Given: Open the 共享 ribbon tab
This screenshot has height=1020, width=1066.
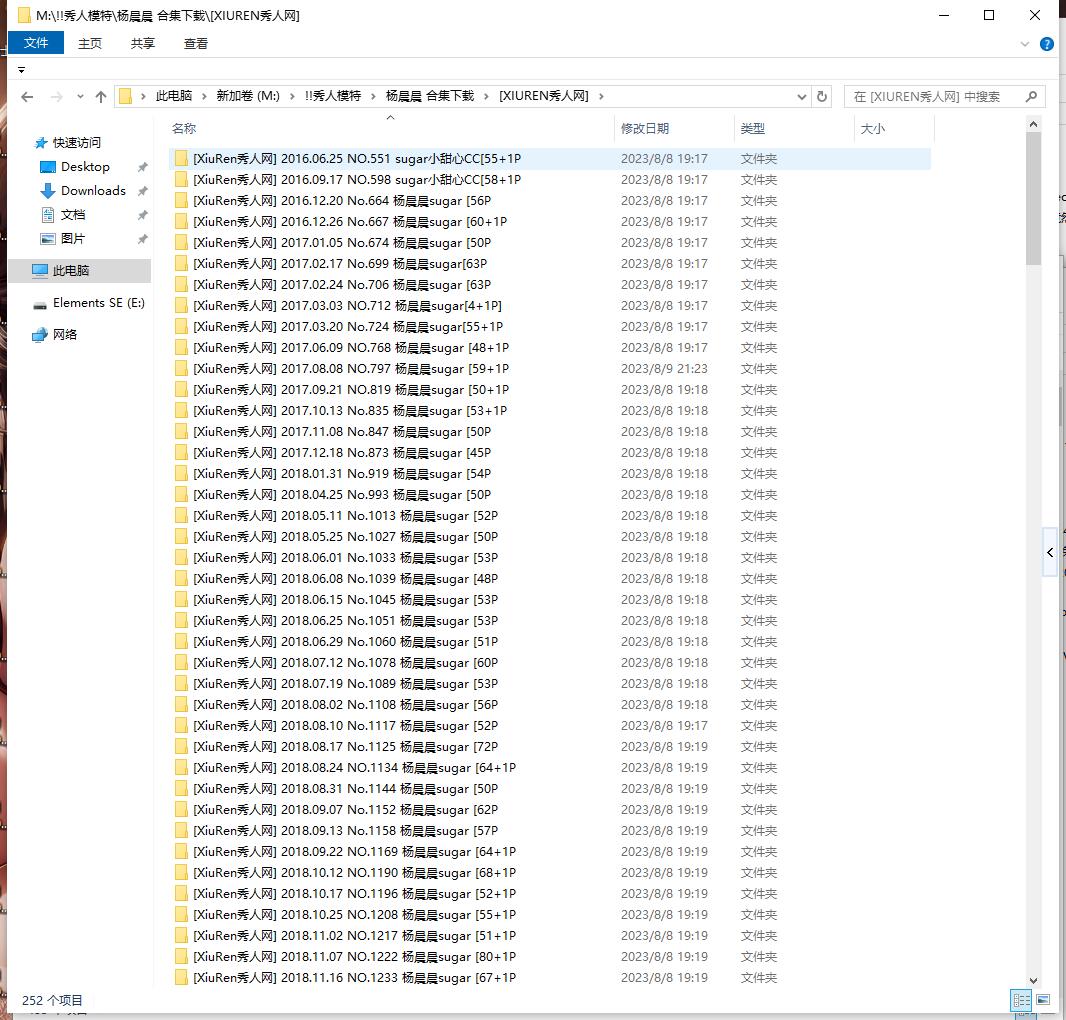Looking at the screenshot, I should [143, 44].
